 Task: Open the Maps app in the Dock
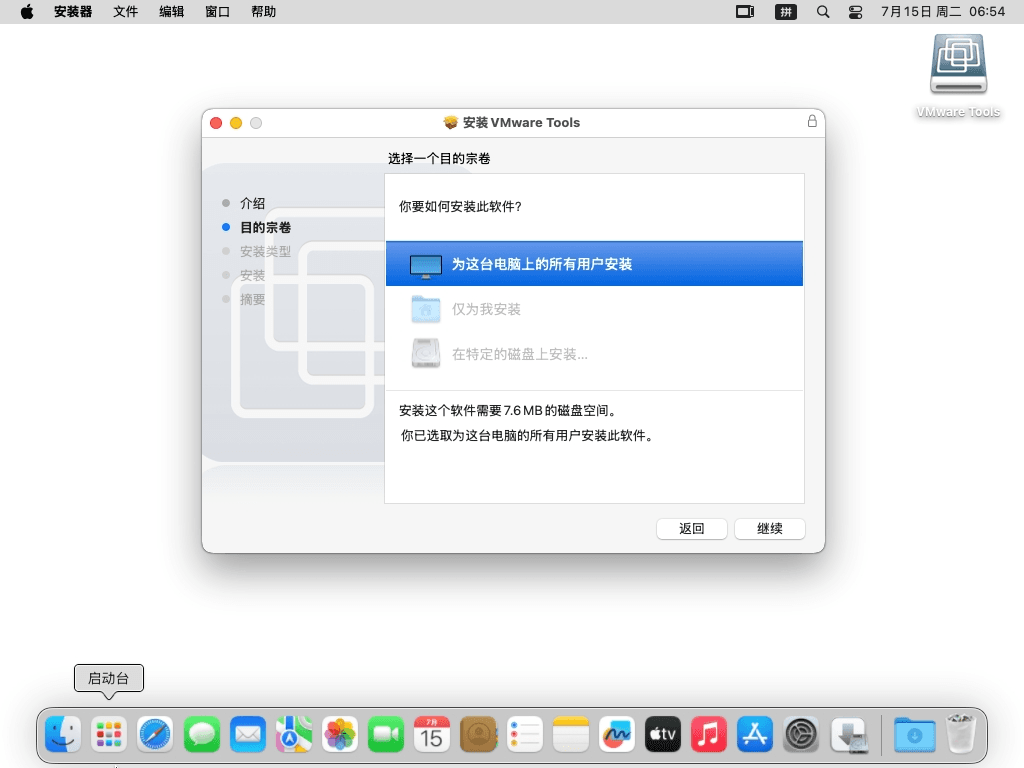click(x=294, y=735)
